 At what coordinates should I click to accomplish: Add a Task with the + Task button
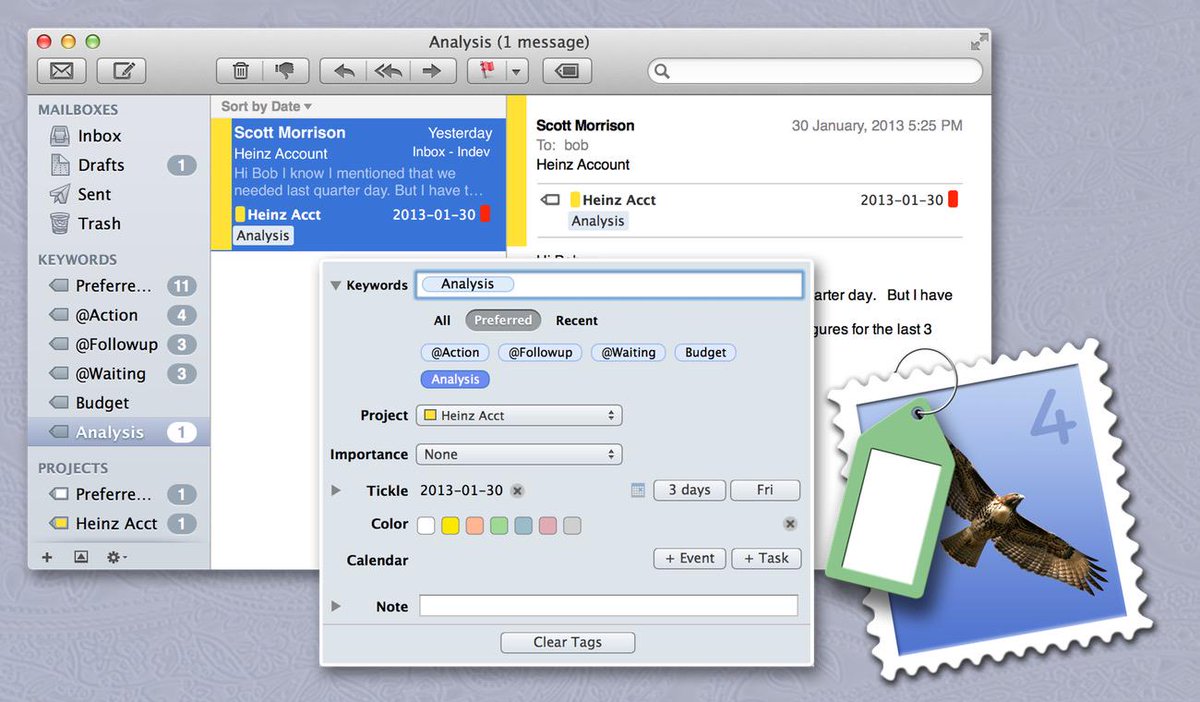coord(766,558)
